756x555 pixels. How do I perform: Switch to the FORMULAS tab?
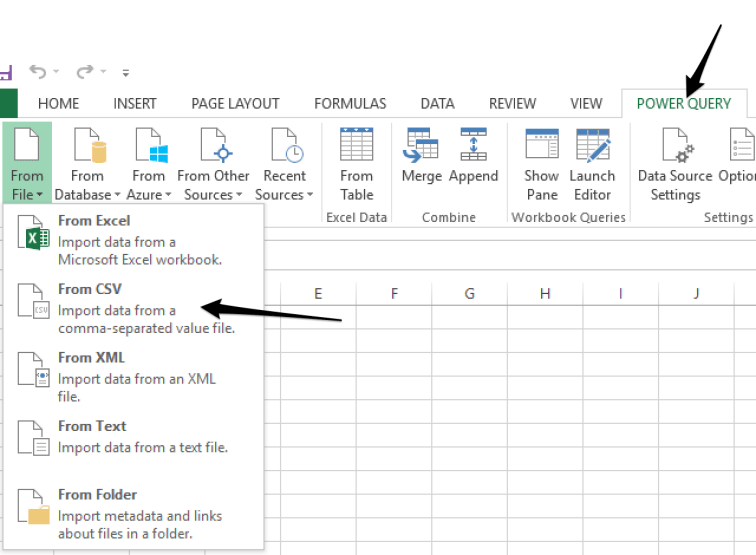point(350,103)
